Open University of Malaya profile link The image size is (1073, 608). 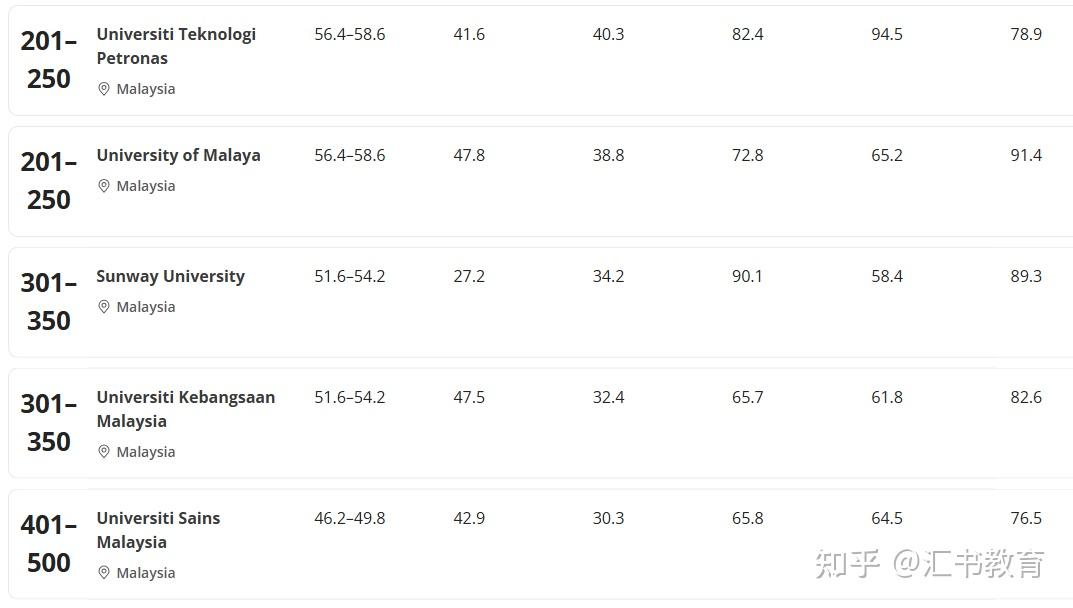[178, 155]
